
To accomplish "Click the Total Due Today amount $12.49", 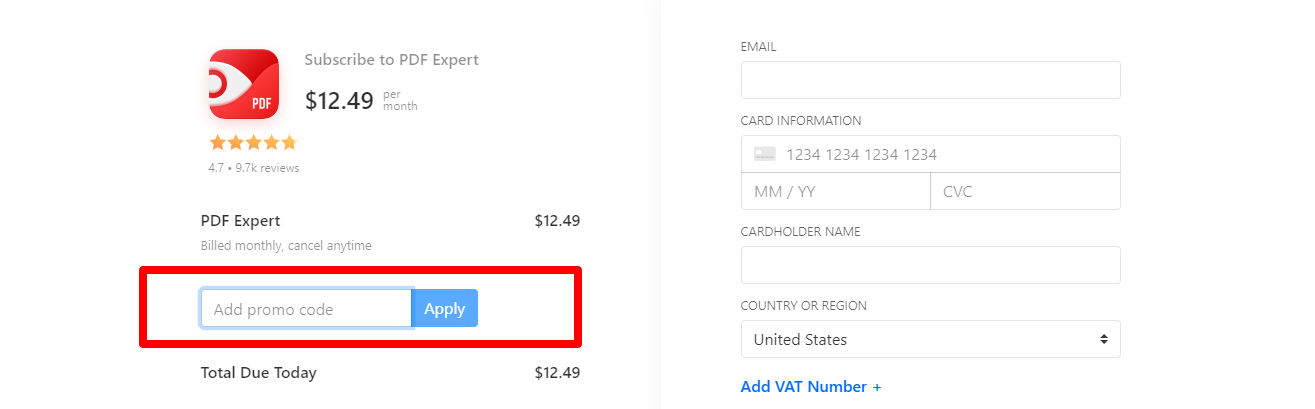I will pyautogui.click(x=557, y=373).
